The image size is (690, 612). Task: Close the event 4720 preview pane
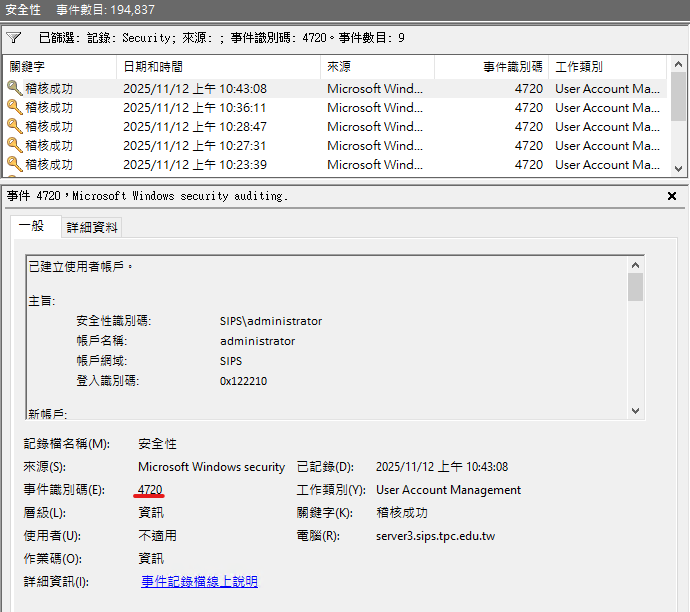pos(673,197)
